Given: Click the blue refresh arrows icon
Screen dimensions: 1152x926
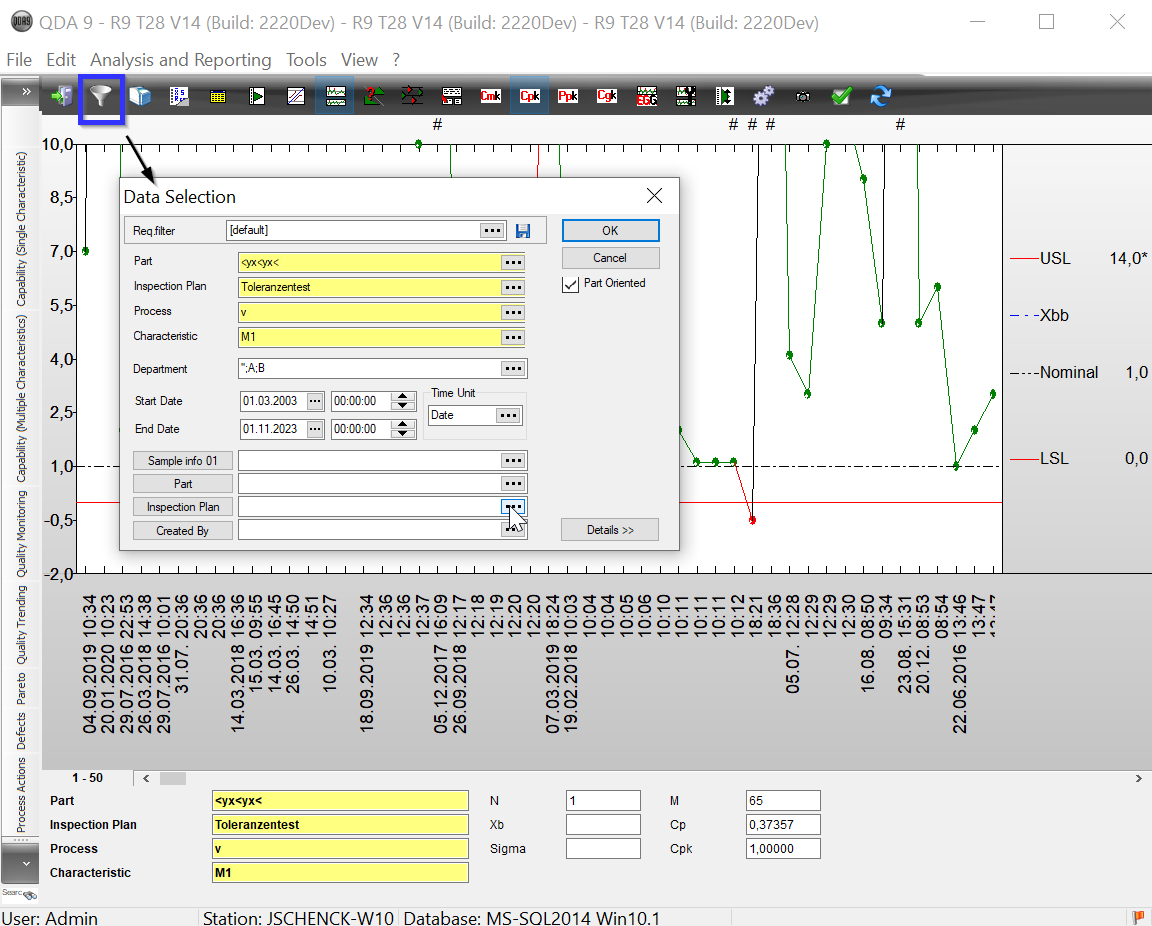Looking at the screenshot, I should point(880,97).
